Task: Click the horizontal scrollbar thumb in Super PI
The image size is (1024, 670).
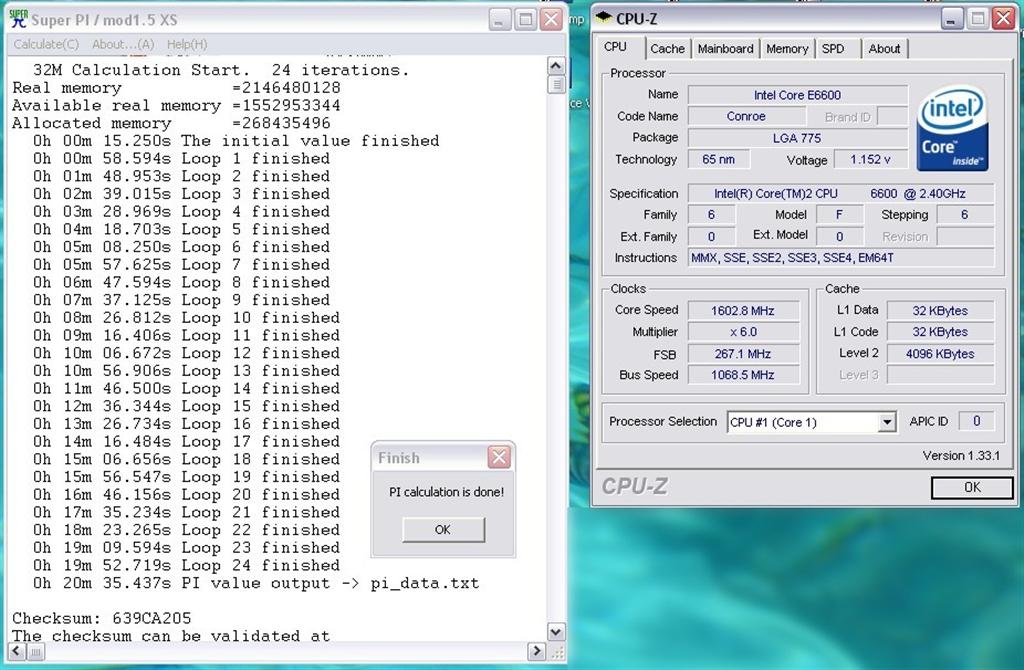Action: click(36, 651)
